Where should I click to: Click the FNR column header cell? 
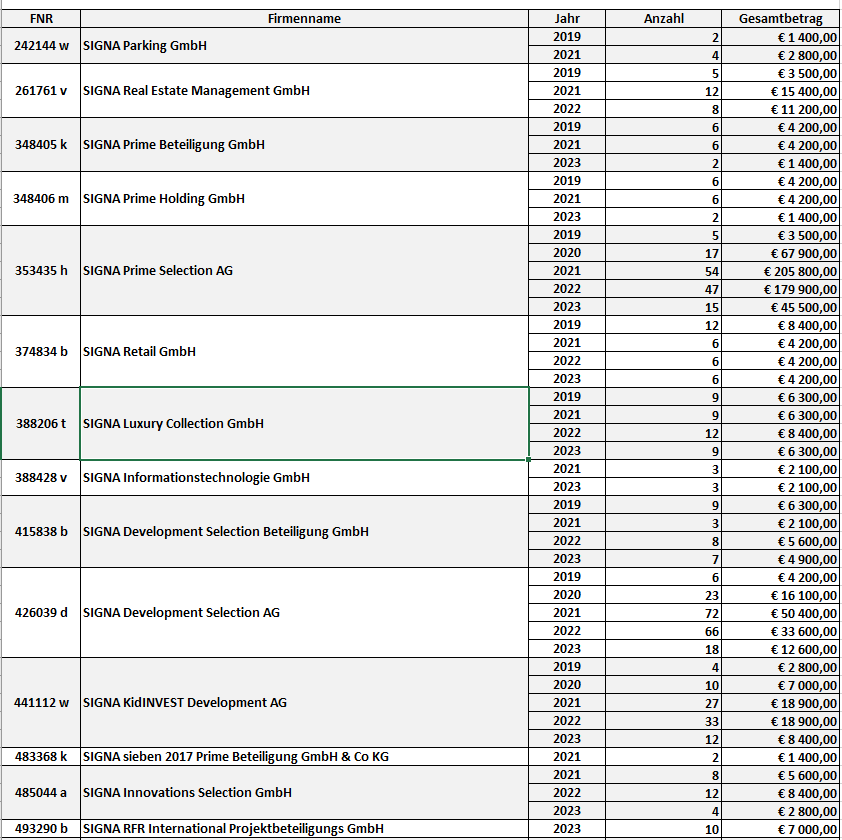(41, 19)
